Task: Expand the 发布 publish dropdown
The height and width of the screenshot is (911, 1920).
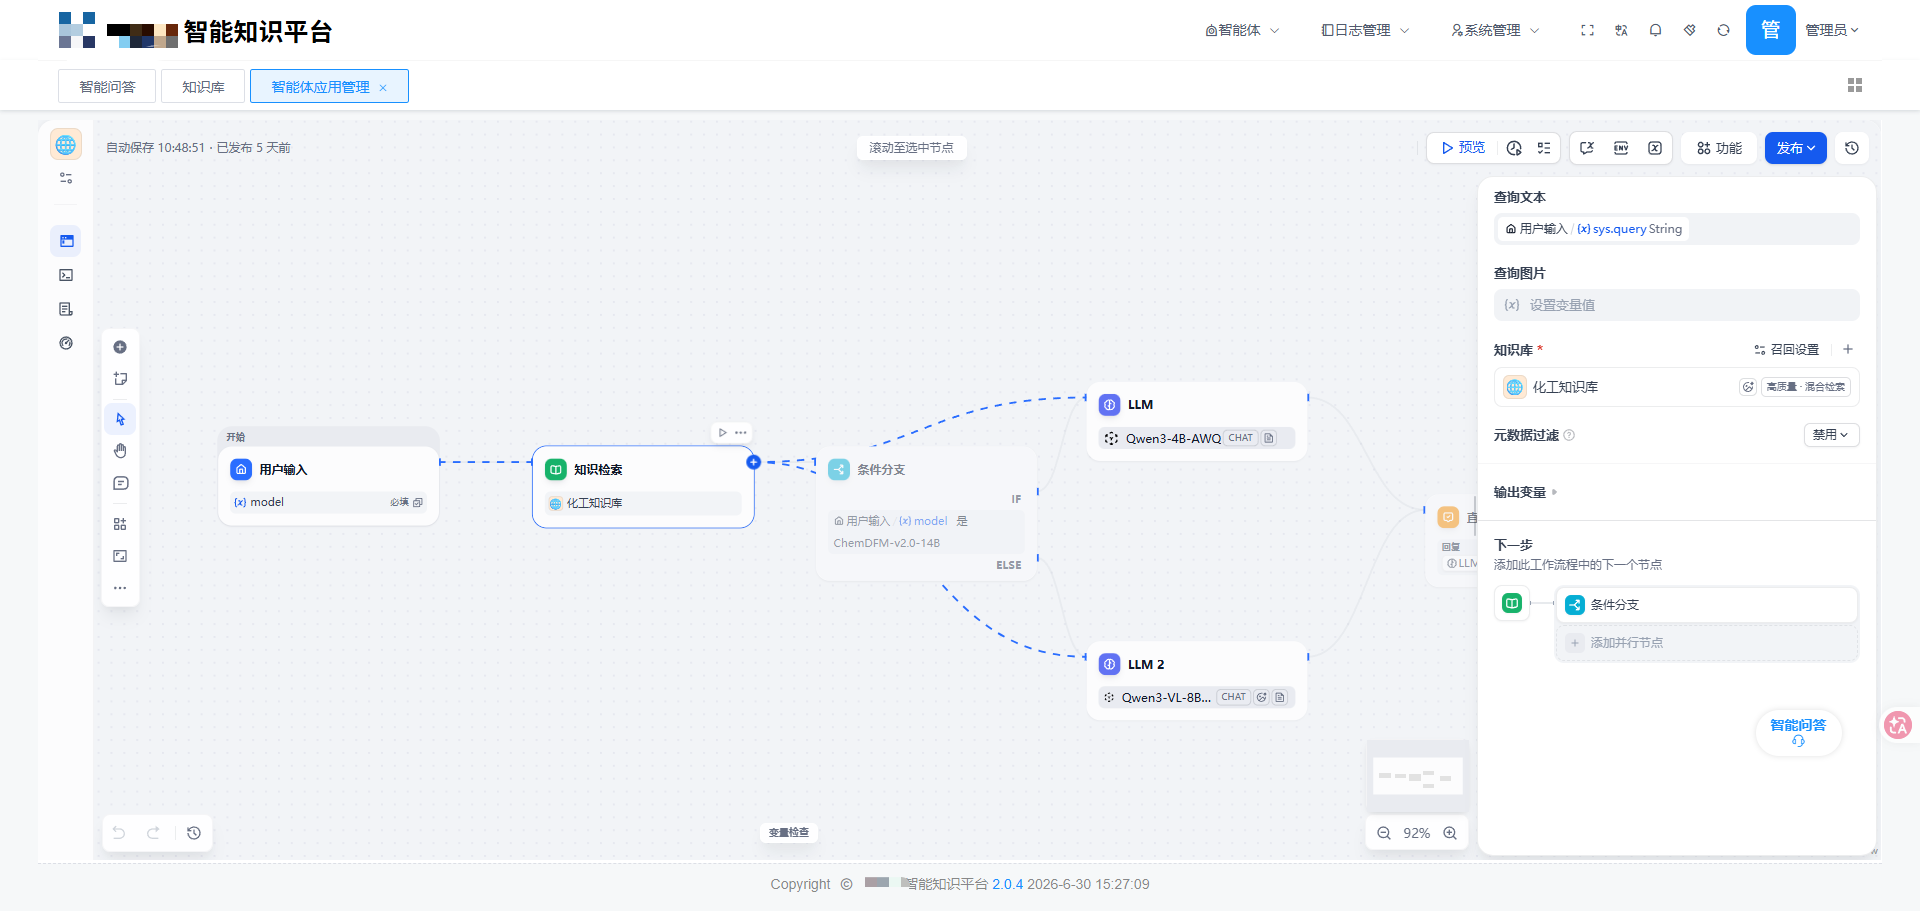Action: (1795, 148)
